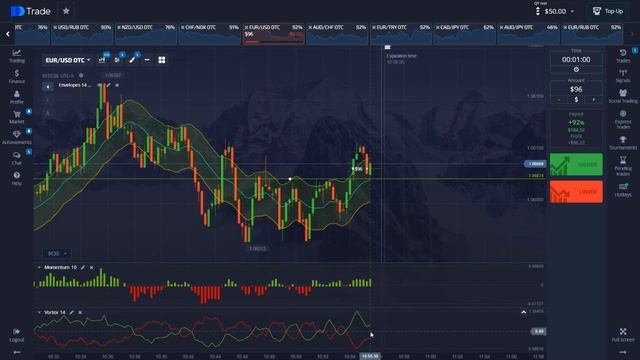
Task: Open the Trades history icon on right sidebar
Action: (623, 56)
